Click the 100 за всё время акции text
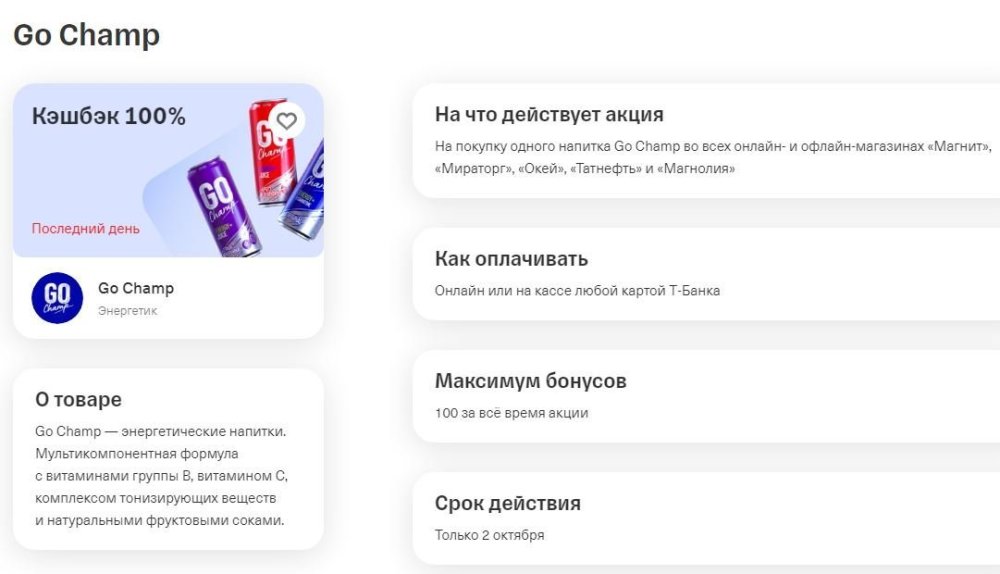Image resolution: width=1000 pixels, height=574 pixels. coord(511,413)
